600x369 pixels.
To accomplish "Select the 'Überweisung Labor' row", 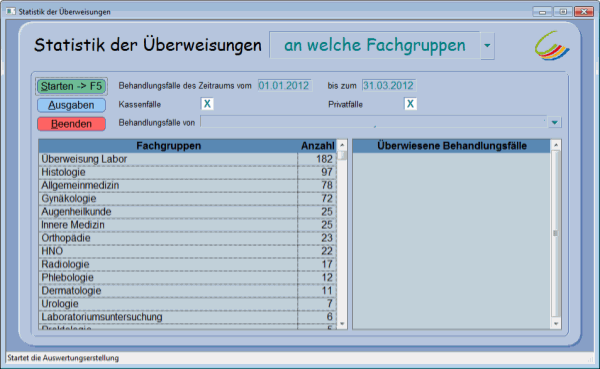I will click(x=188, y=159).
